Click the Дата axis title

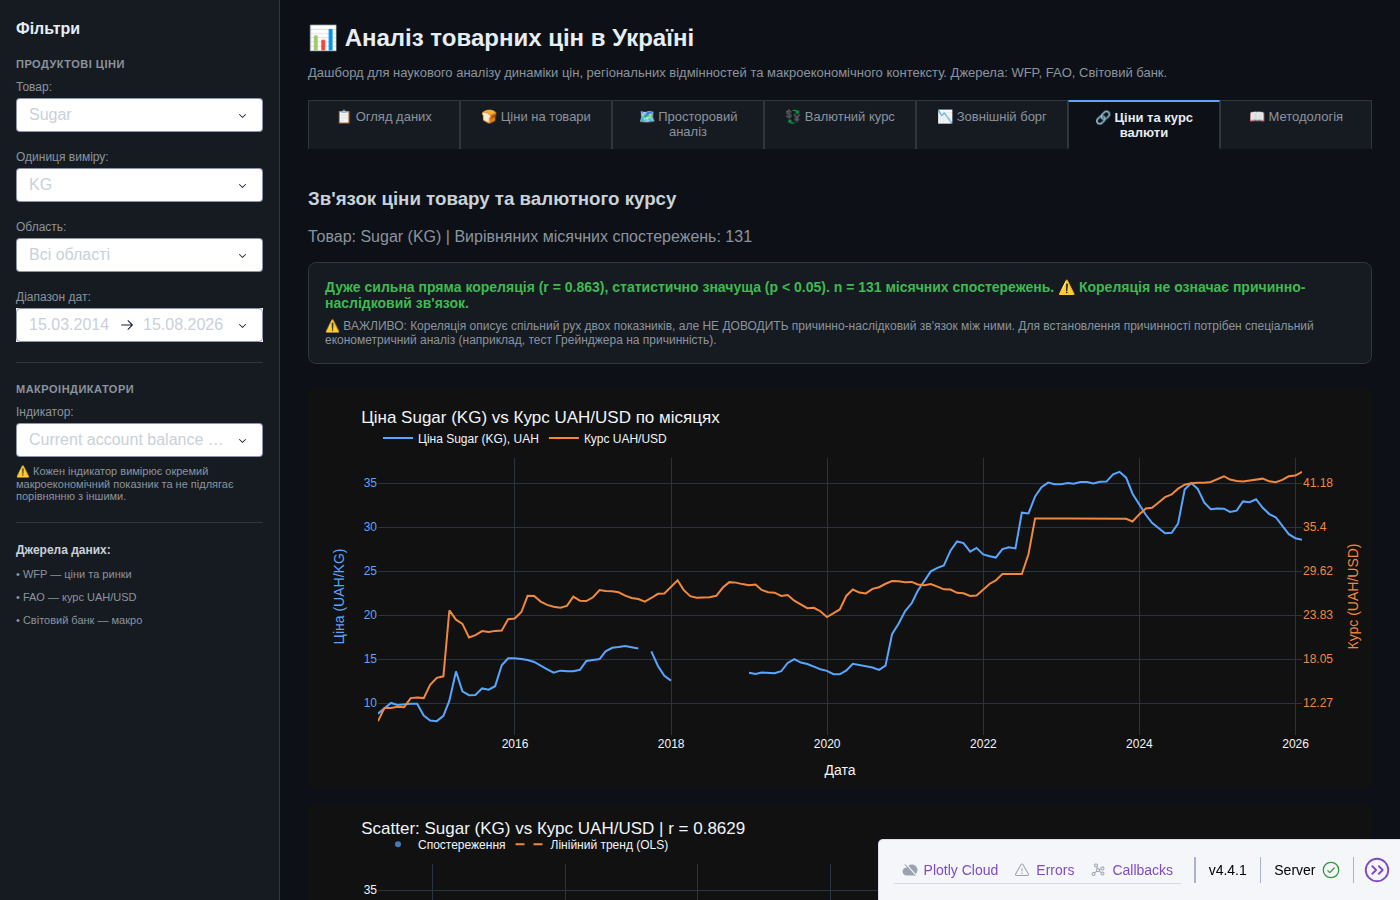(x=840, y=771)
